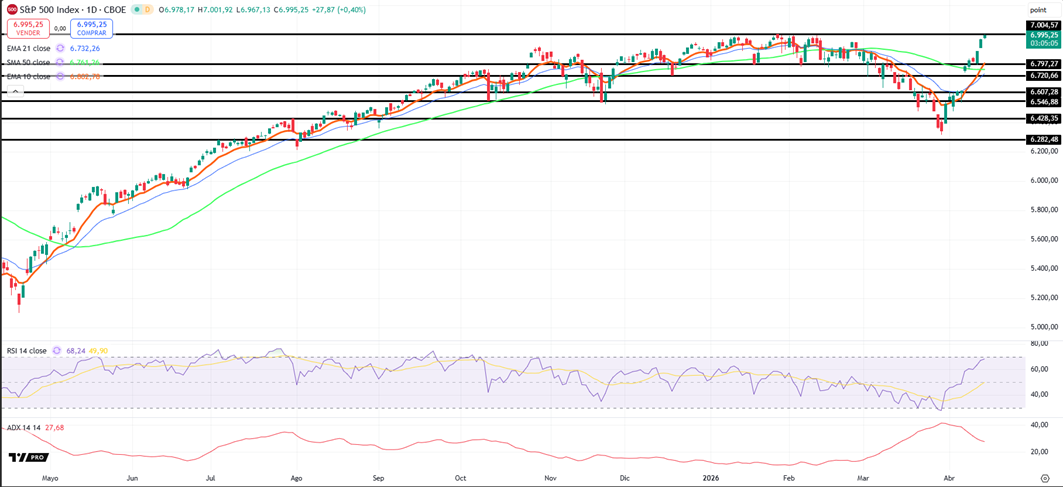Screen dimensions: 1063x487
Task: Select the EMA 21 close indicator label
Action: 28,48
